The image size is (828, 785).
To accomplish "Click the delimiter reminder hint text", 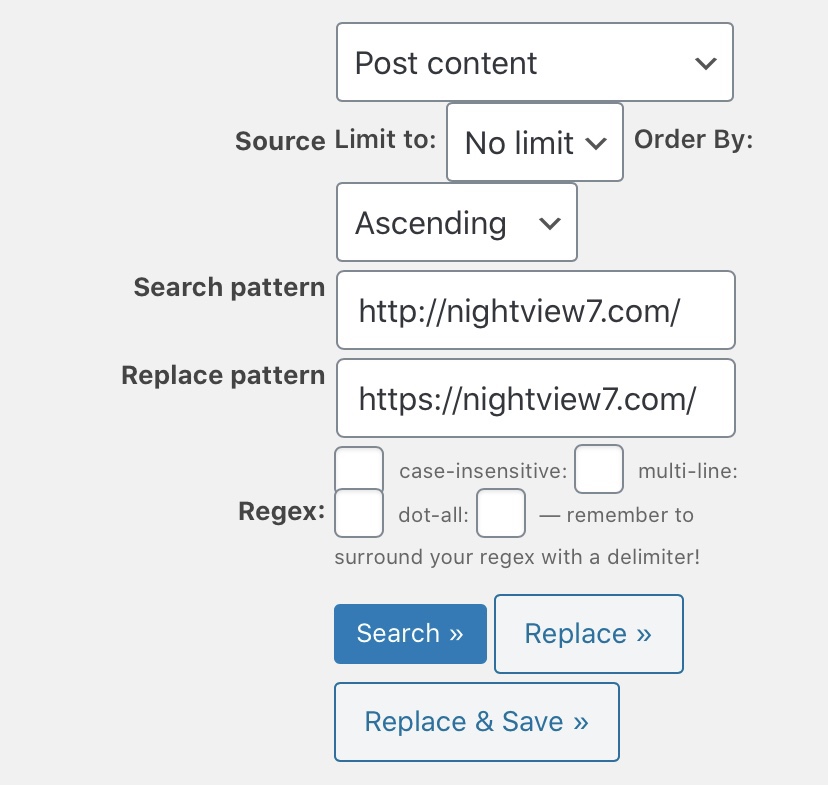I will 518,557.
